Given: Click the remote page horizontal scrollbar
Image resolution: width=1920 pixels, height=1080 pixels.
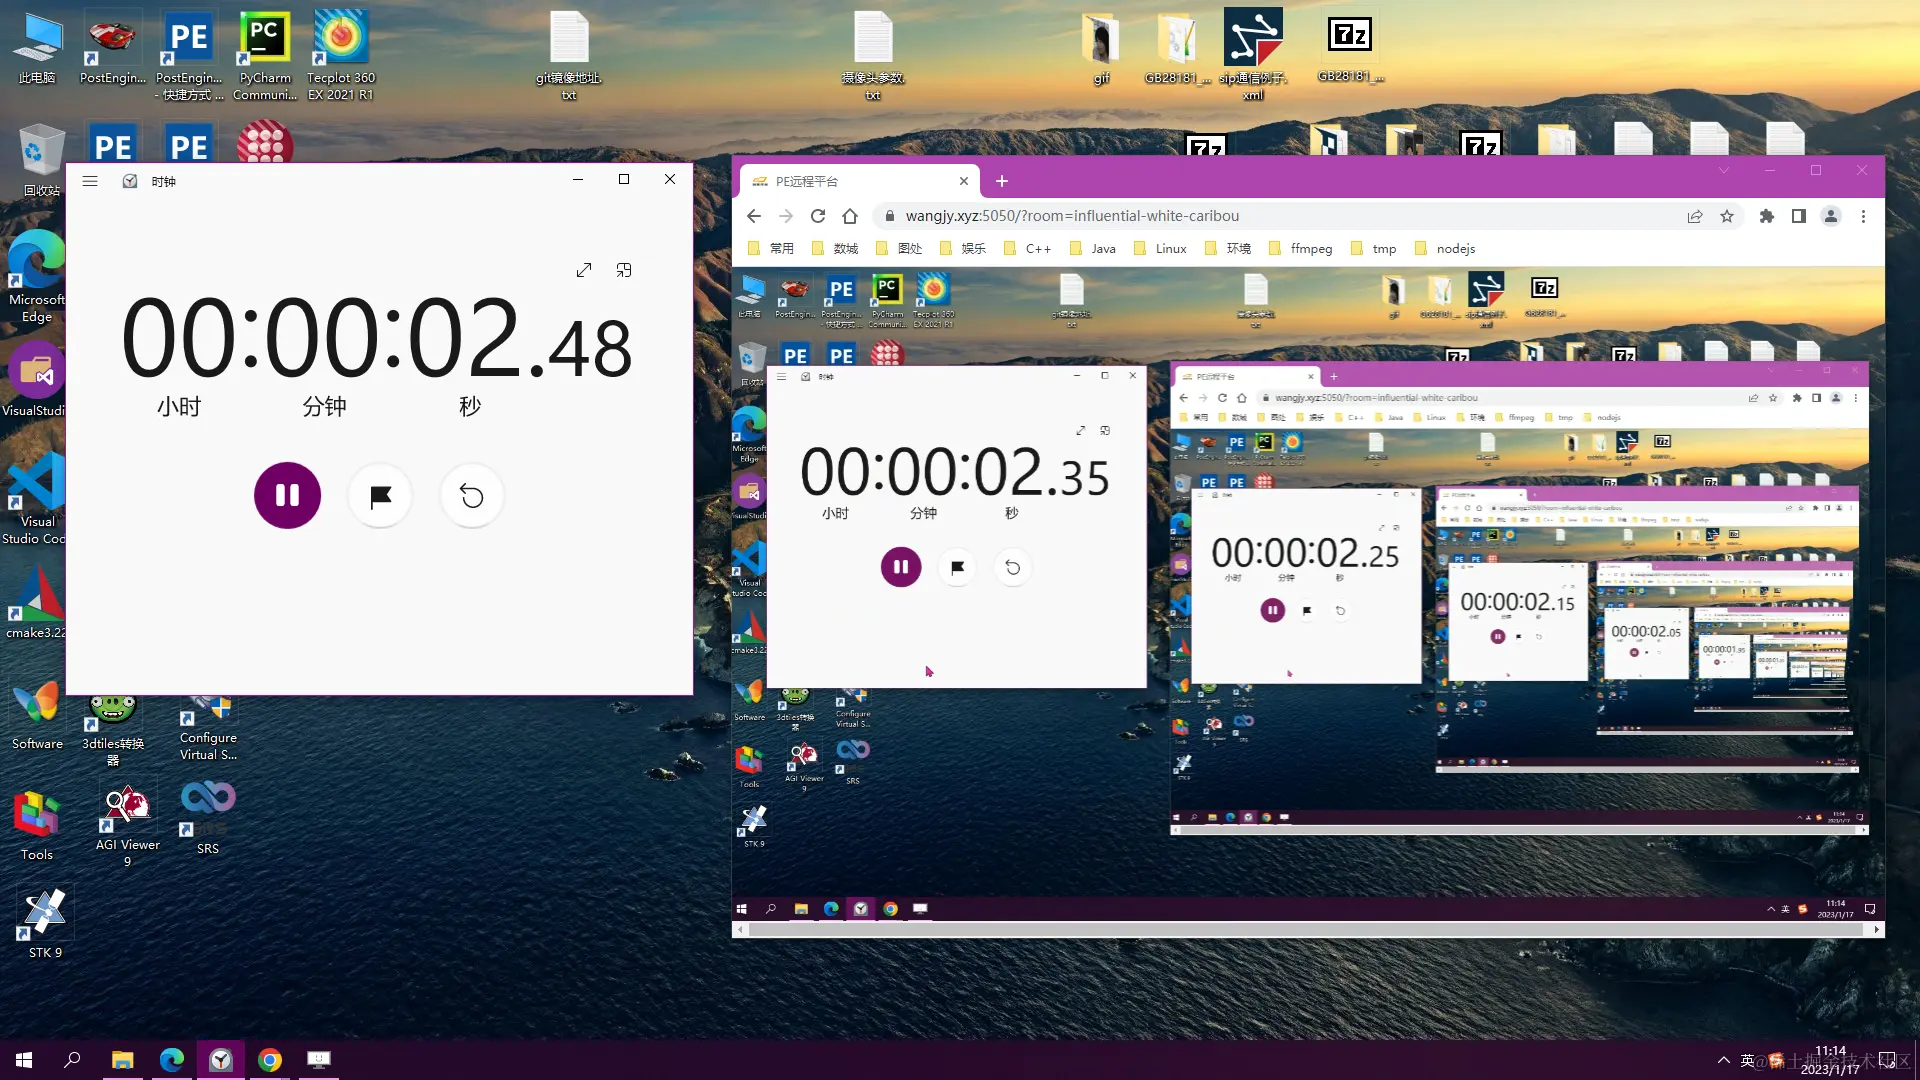Looking at the screenshot, I should (1300, 930).
